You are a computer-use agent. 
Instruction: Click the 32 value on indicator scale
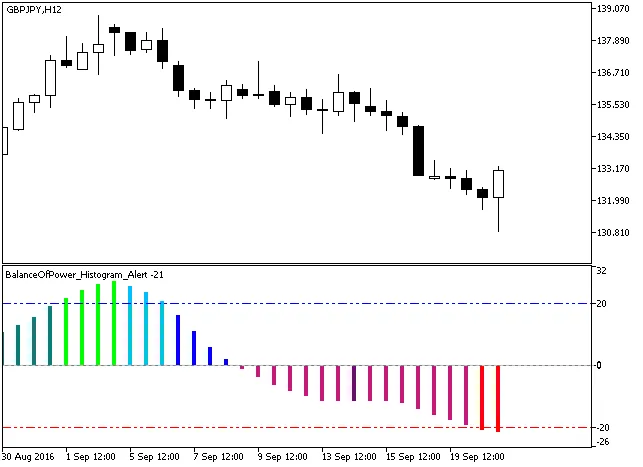(x=602, y=271)
